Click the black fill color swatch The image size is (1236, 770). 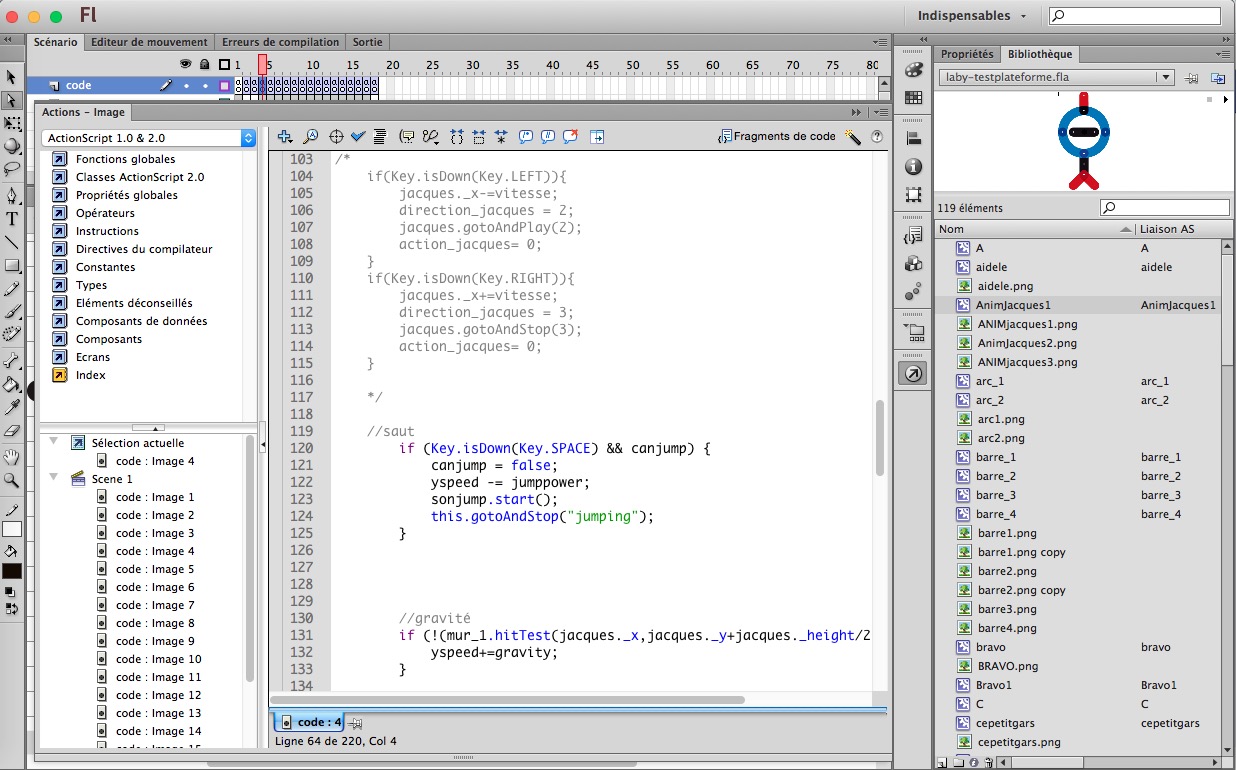12,571
